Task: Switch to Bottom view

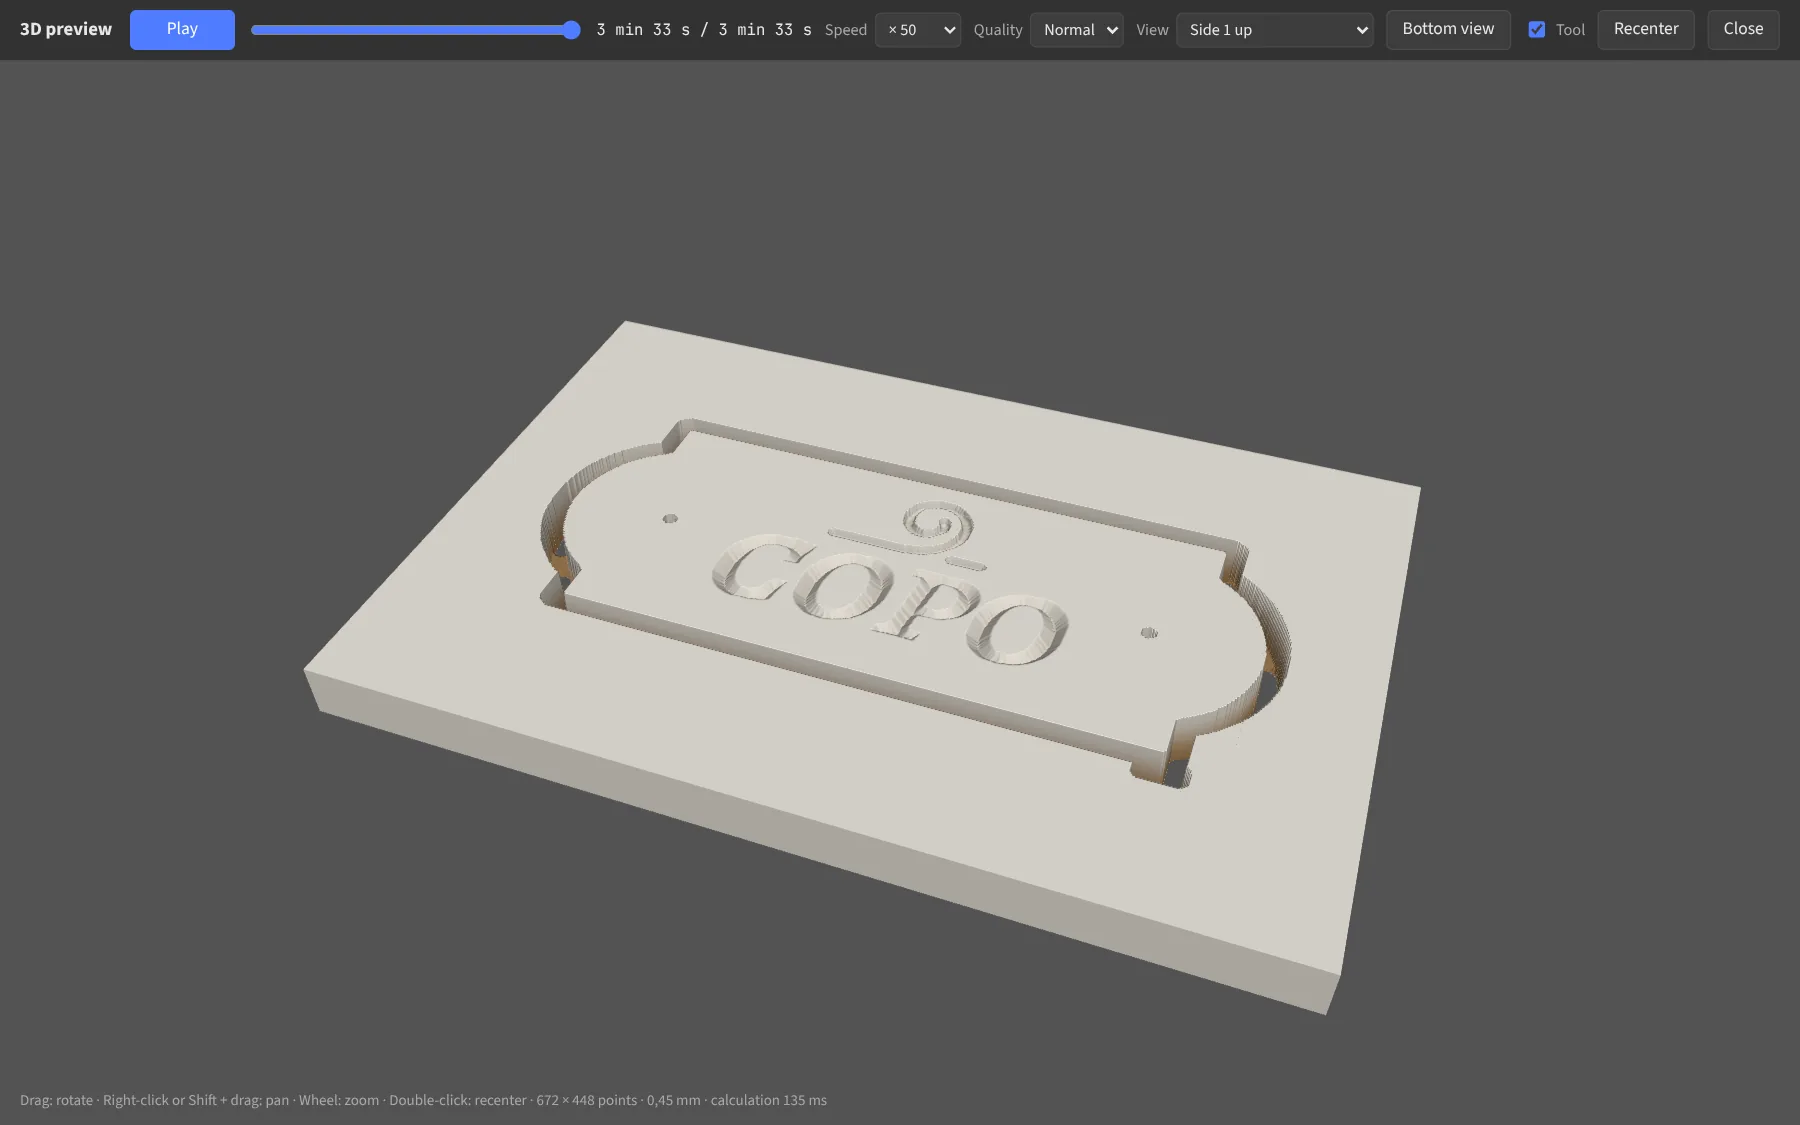Action: click(1448, 29)
